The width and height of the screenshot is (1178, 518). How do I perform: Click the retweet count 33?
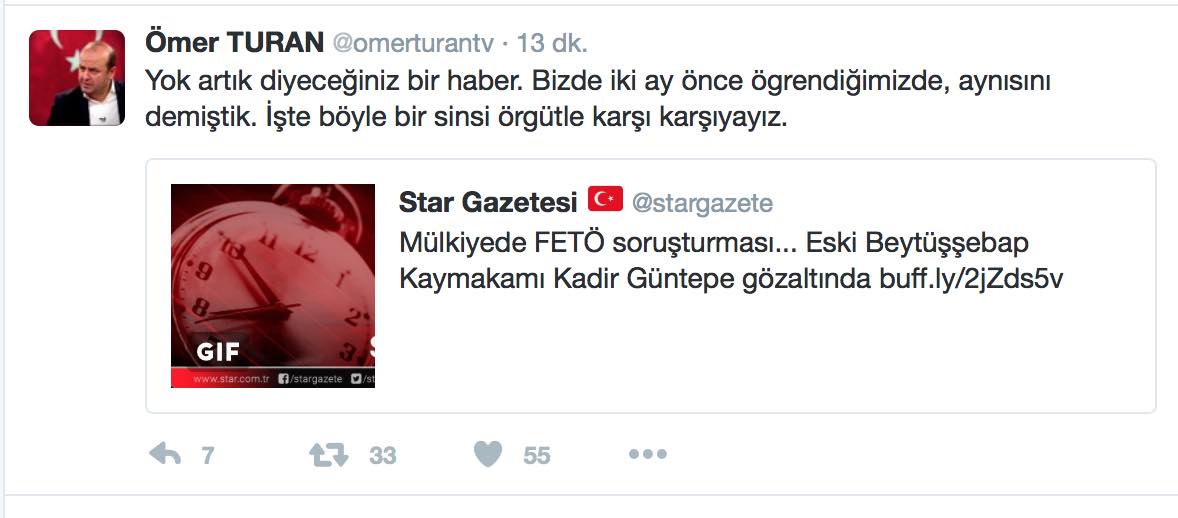point(382,456)
